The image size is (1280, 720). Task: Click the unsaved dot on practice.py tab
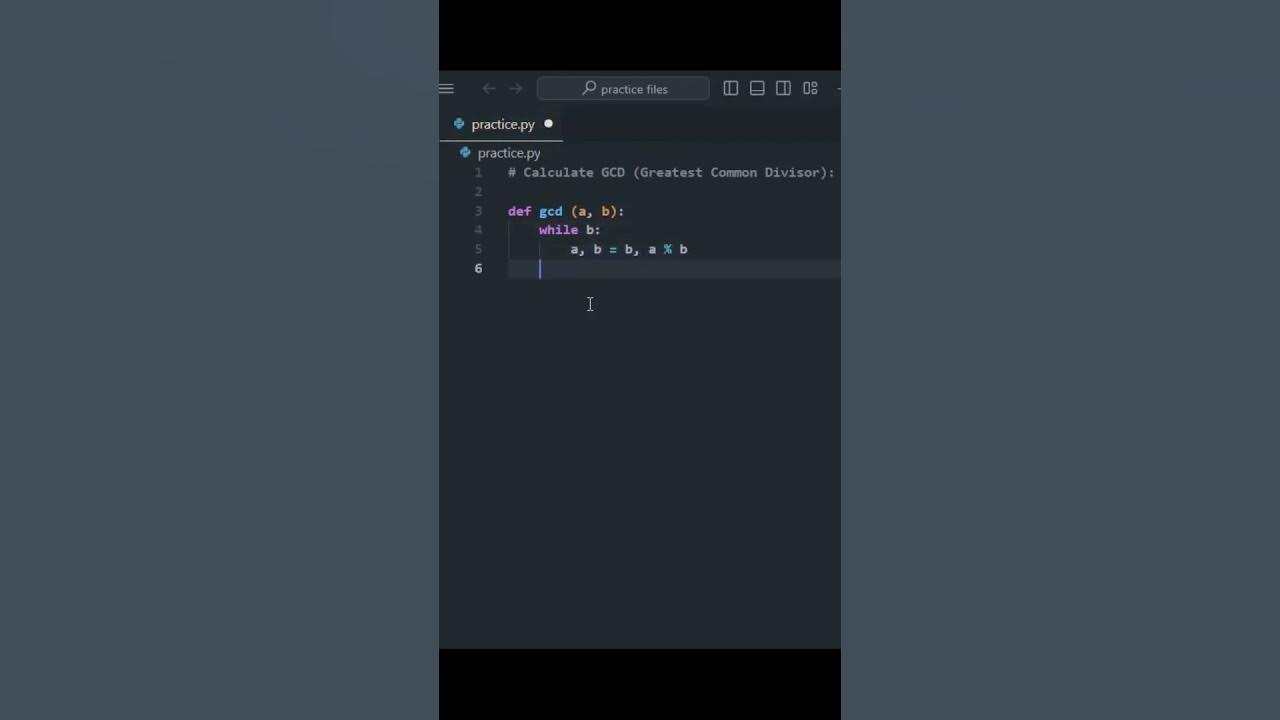click(548, 124)
